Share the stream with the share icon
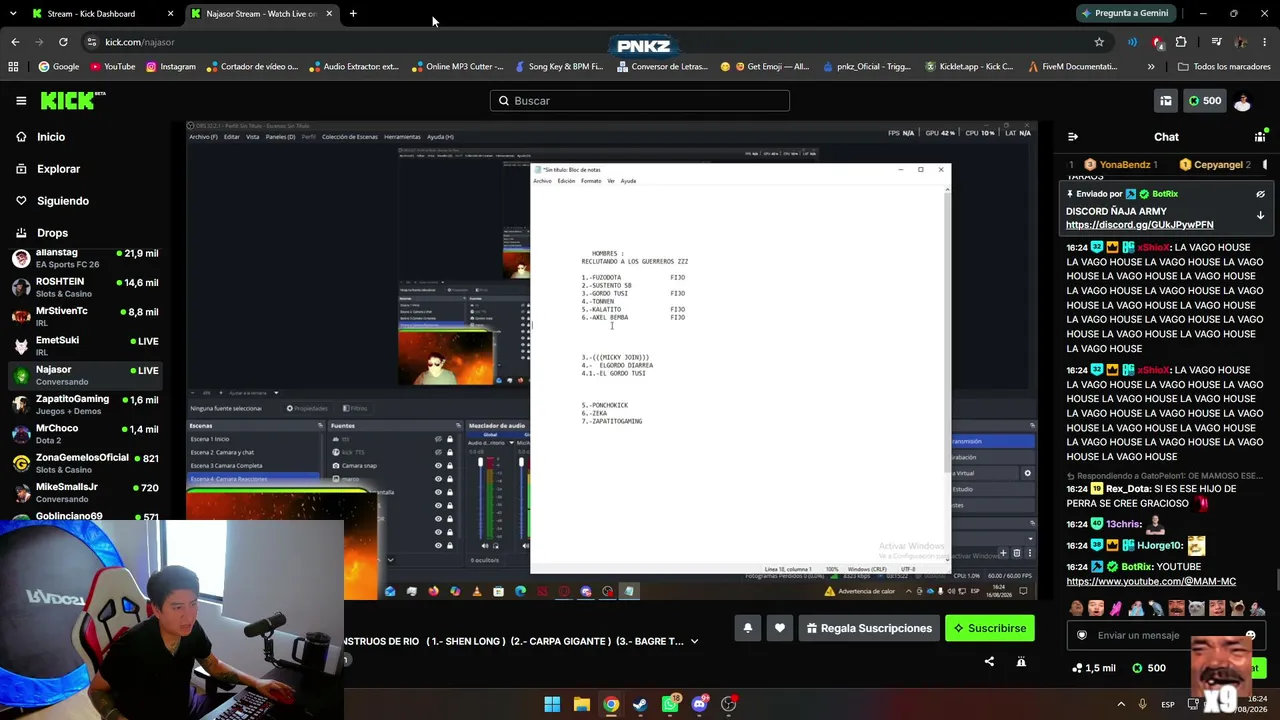The width and height of the screenshot is (1280, 720). tap(989, 661)
